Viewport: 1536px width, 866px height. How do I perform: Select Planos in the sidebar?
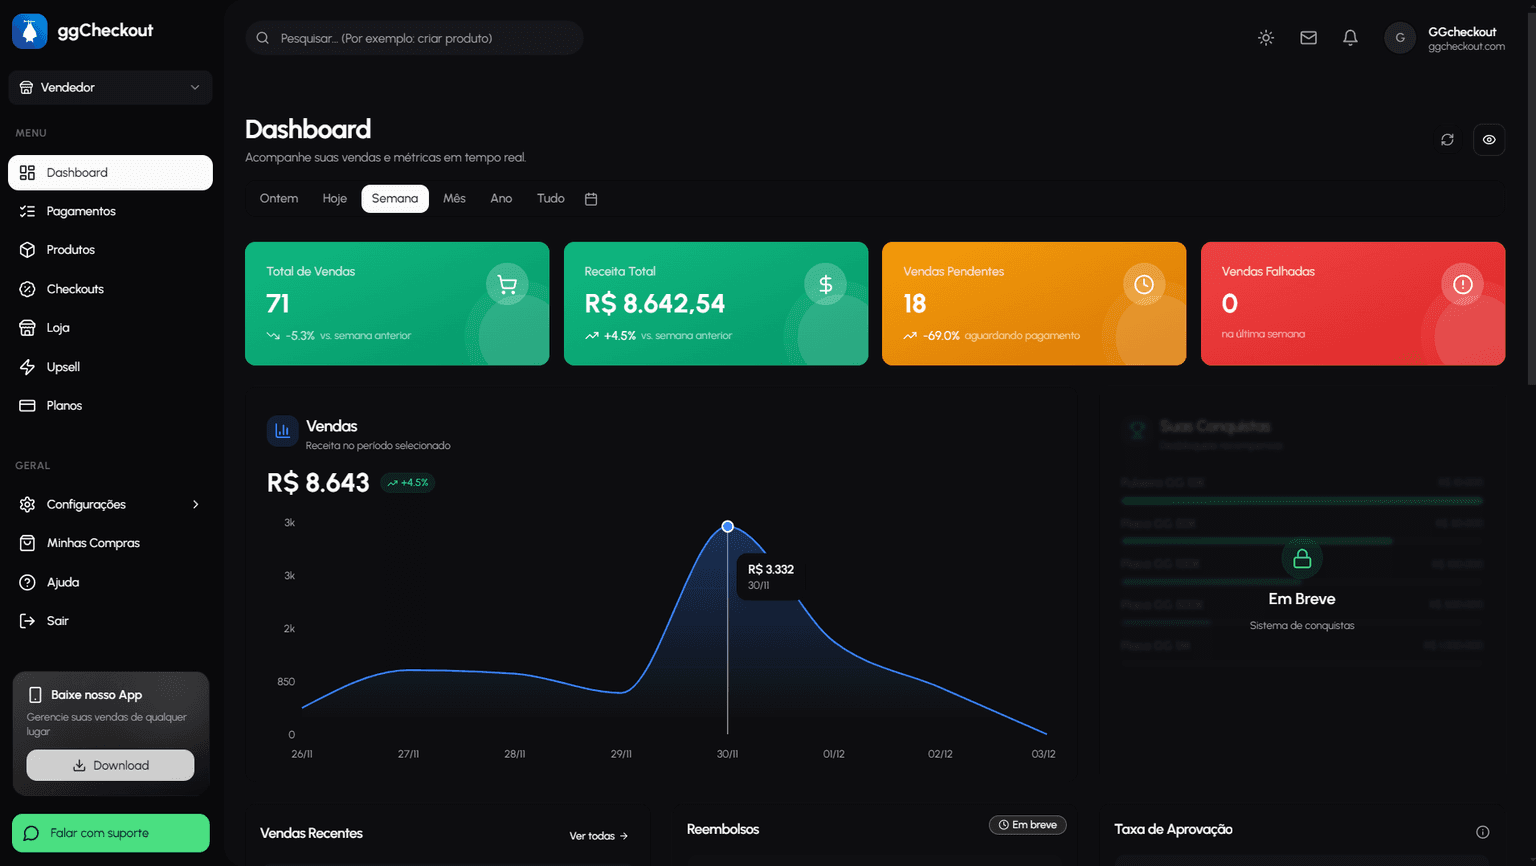[x=62, y=405]
